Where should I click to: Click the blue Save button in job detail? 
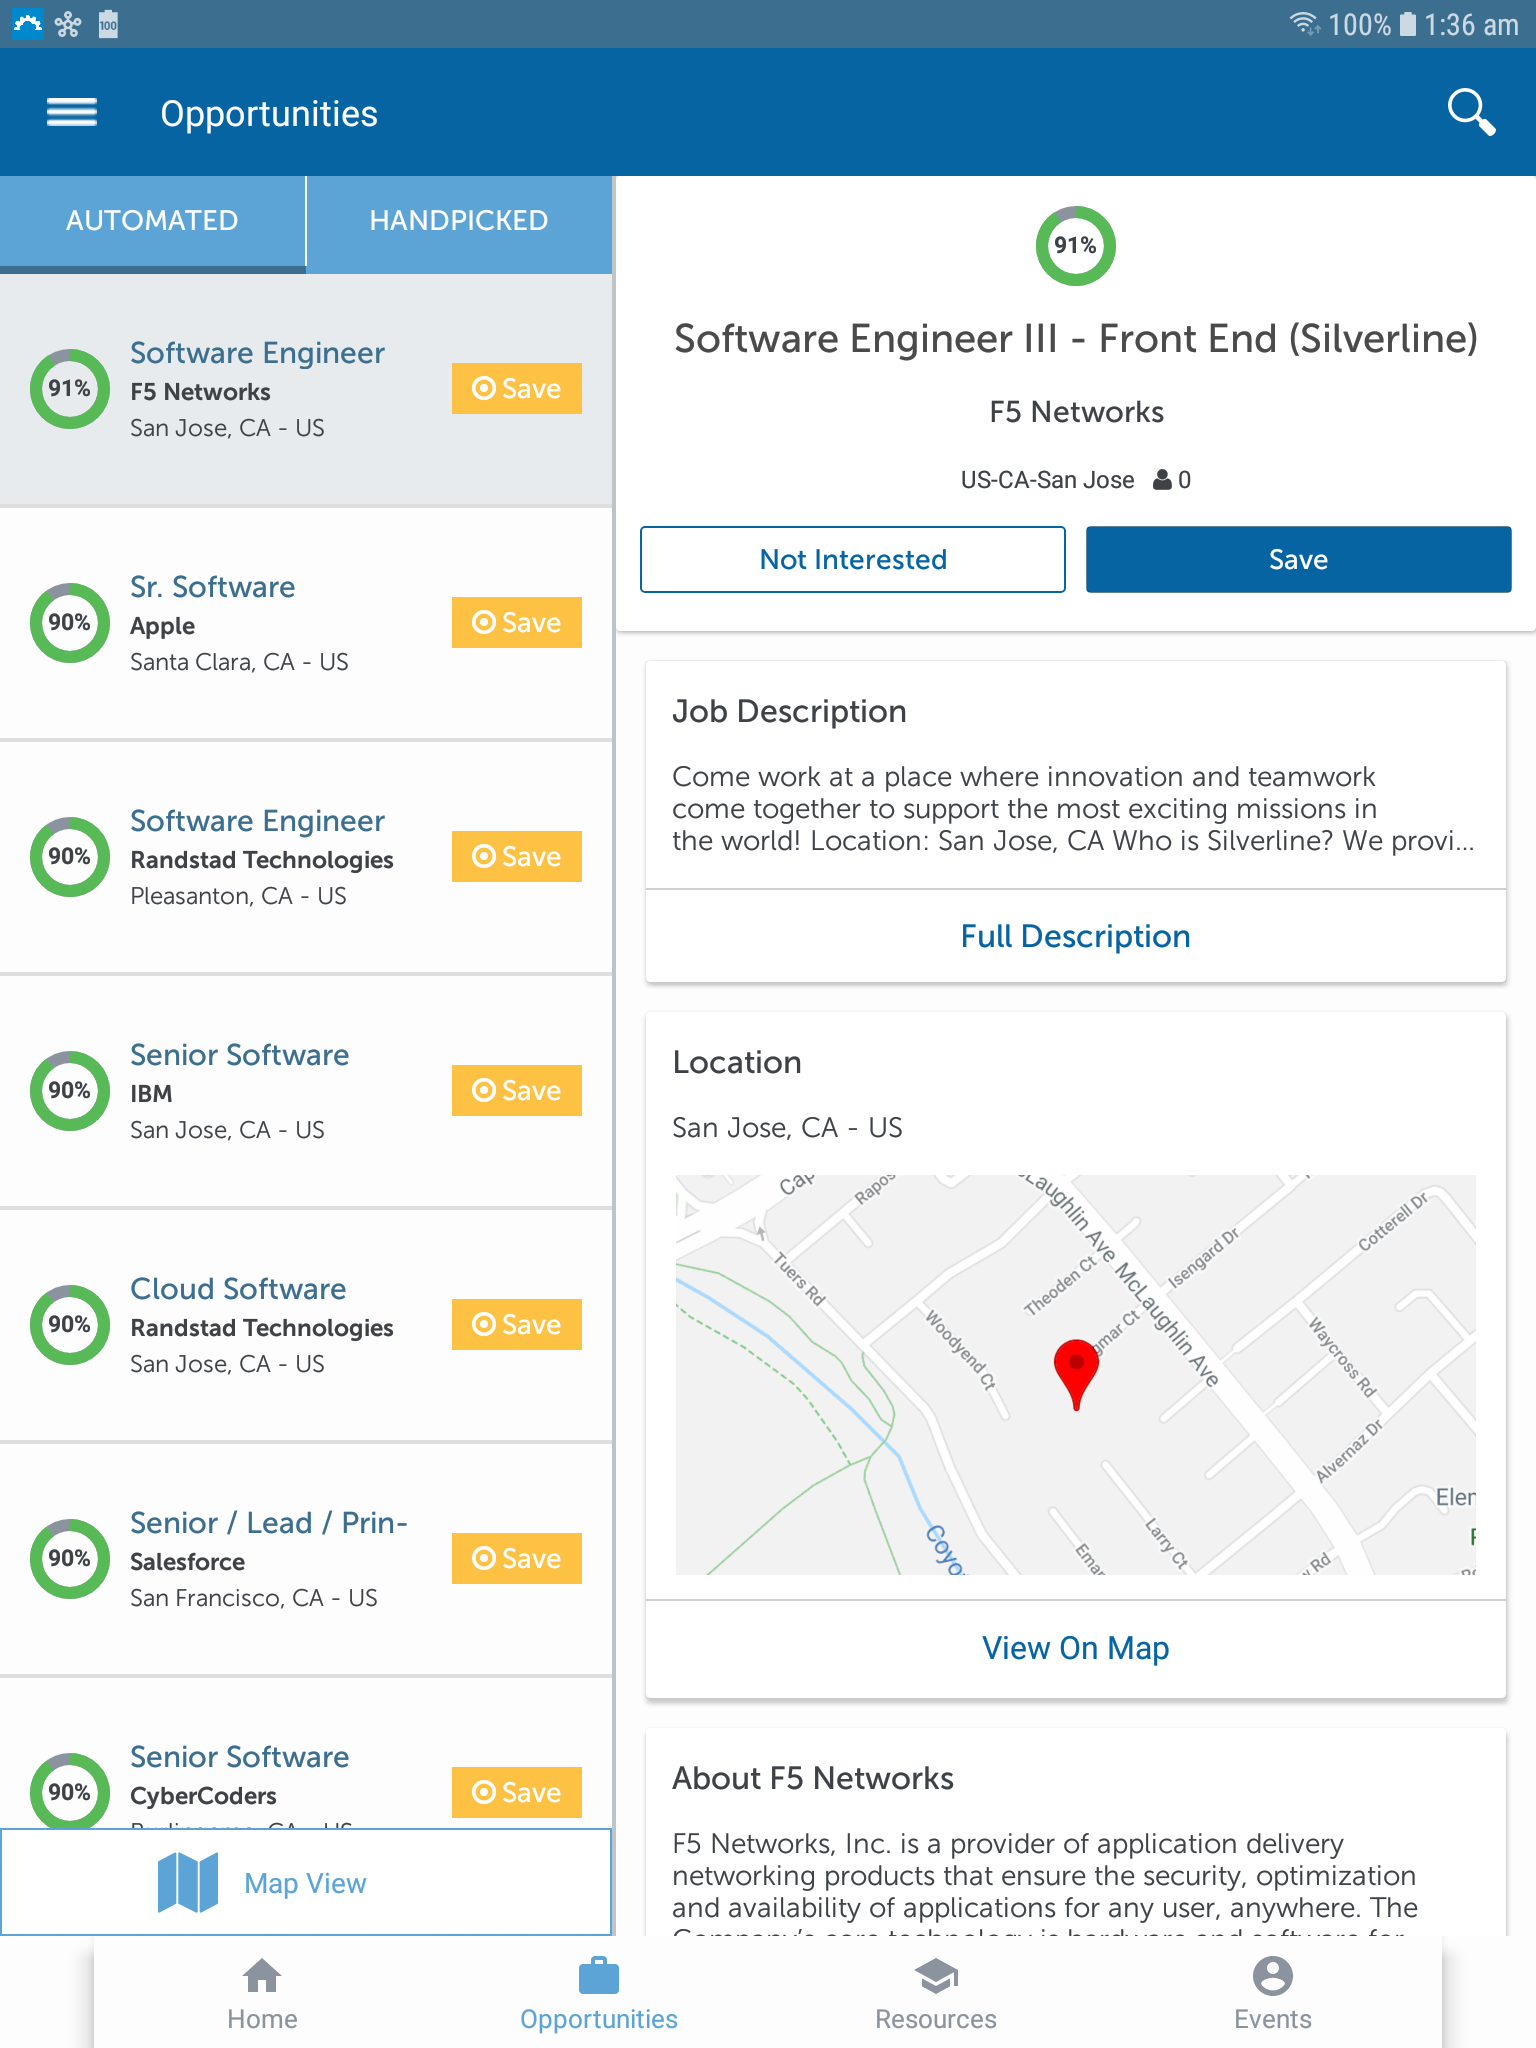tap(1298, 559)
